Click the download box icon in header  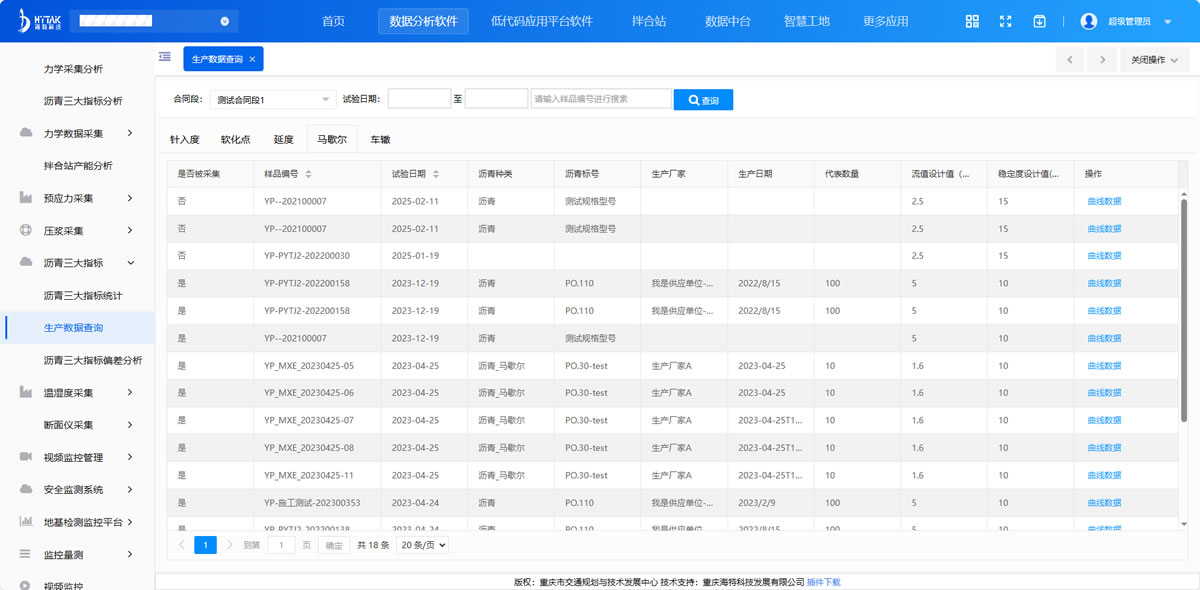pyautogui.click(x=1040, y=21)
